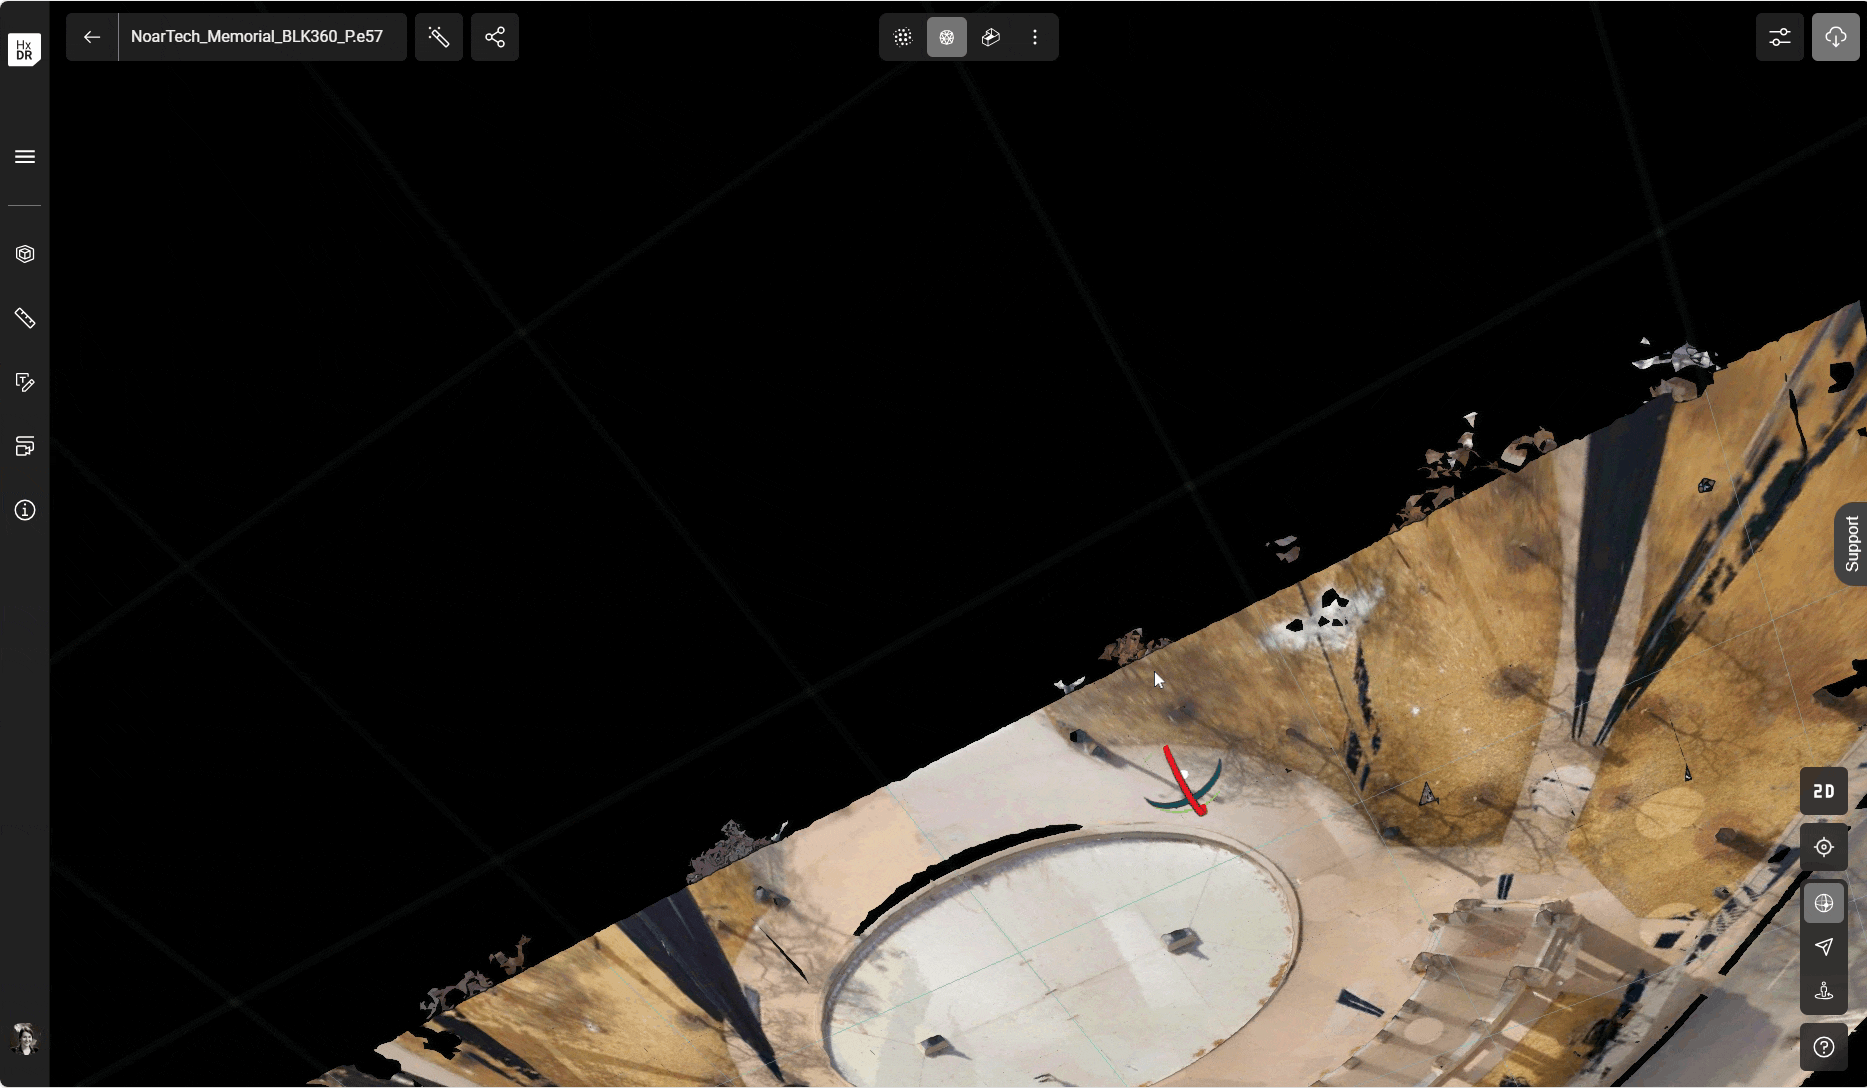
Task: Switch to 2D view
Action: coord(1823,791)
